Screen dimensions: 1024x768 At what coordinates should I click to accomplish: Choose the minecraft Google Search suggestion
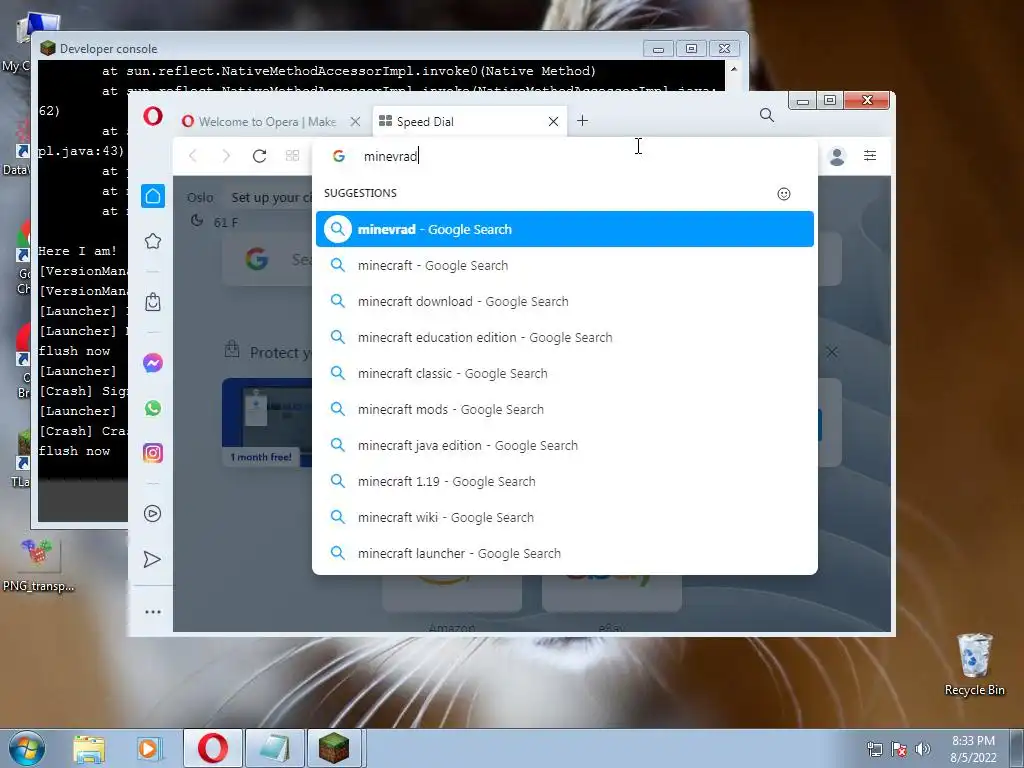565,265
